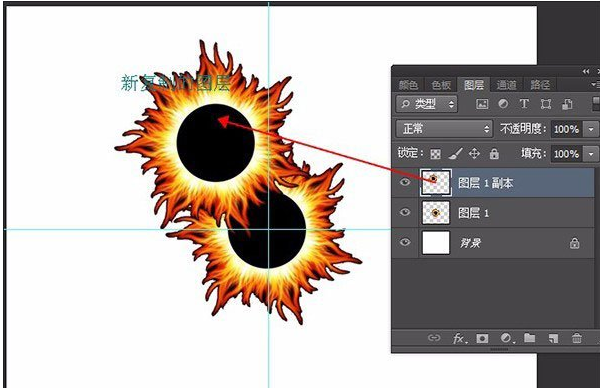
Task: Create new adjustment layer icon
Action: (507, 338)
